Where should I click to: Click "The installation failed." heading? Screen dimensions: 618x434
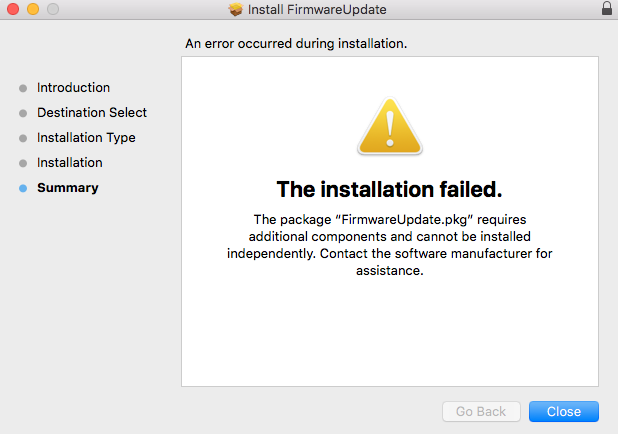coord(389,189)
